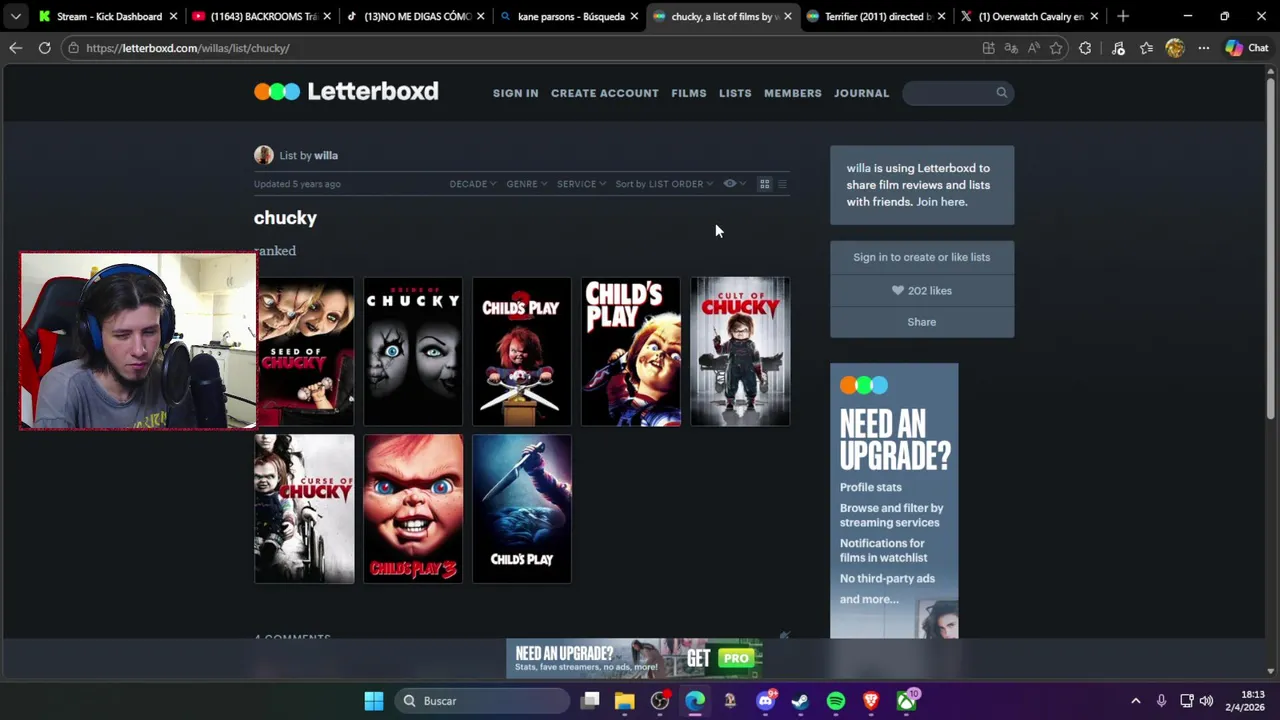Open the JOURNAL menu item
The image size is (1280, 720).
tap(861, 93)
